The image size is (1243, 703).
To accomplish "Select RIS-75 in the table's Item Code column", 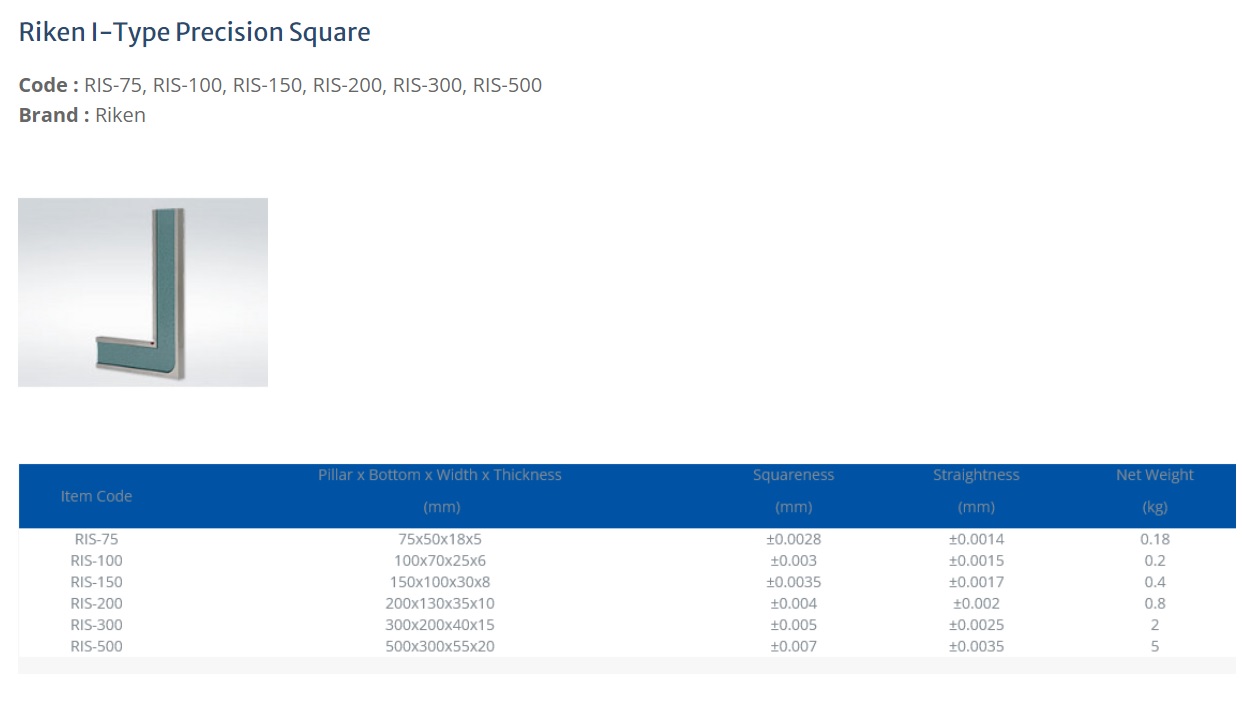I will [96, 539].
